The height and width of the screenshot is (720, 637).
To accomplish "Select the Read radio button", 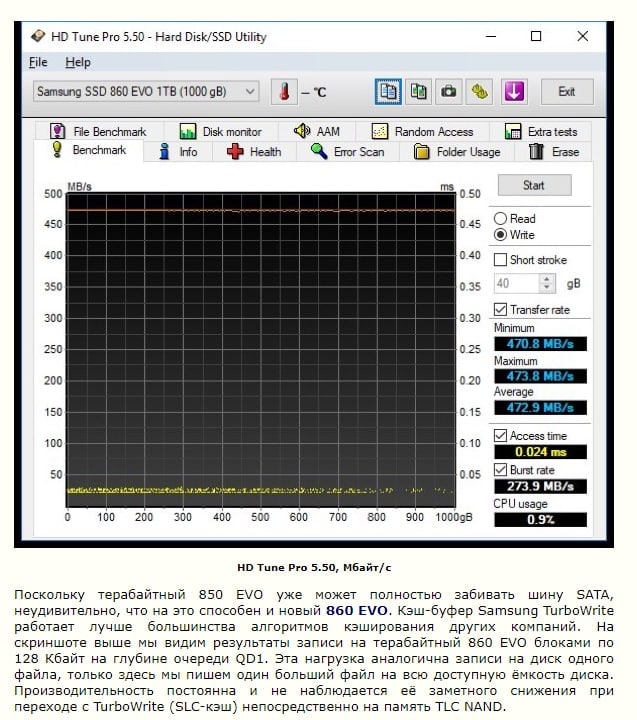I will point(500,219).
